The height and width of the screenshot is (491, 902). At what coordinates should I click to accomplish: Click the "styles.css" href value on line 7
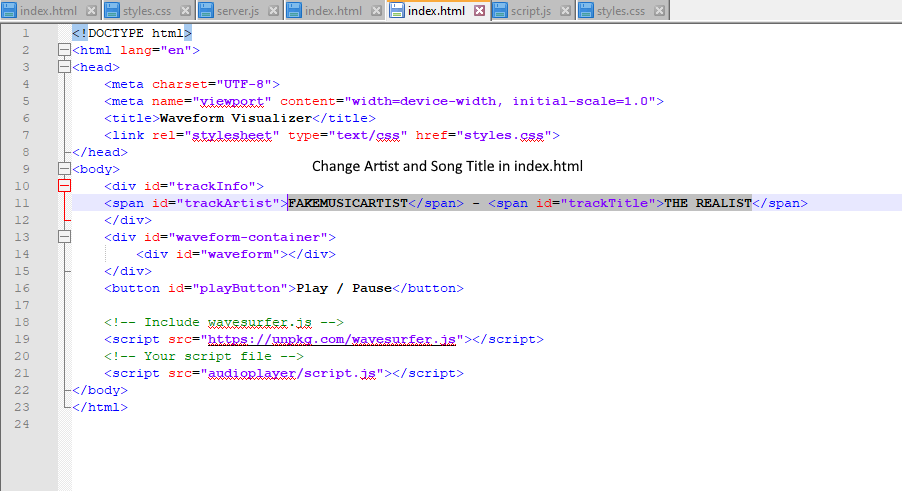click(504, 135)
